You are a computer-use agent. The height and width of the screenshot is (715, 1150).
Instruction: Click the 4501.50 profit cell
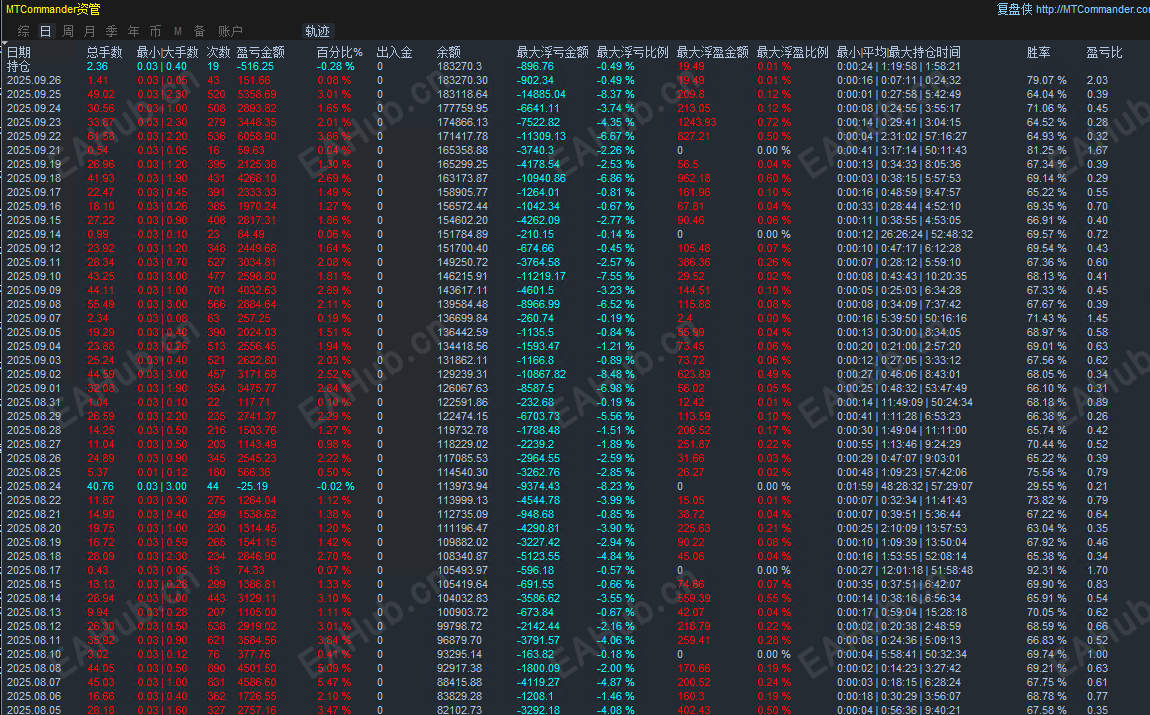click(257, 668)
